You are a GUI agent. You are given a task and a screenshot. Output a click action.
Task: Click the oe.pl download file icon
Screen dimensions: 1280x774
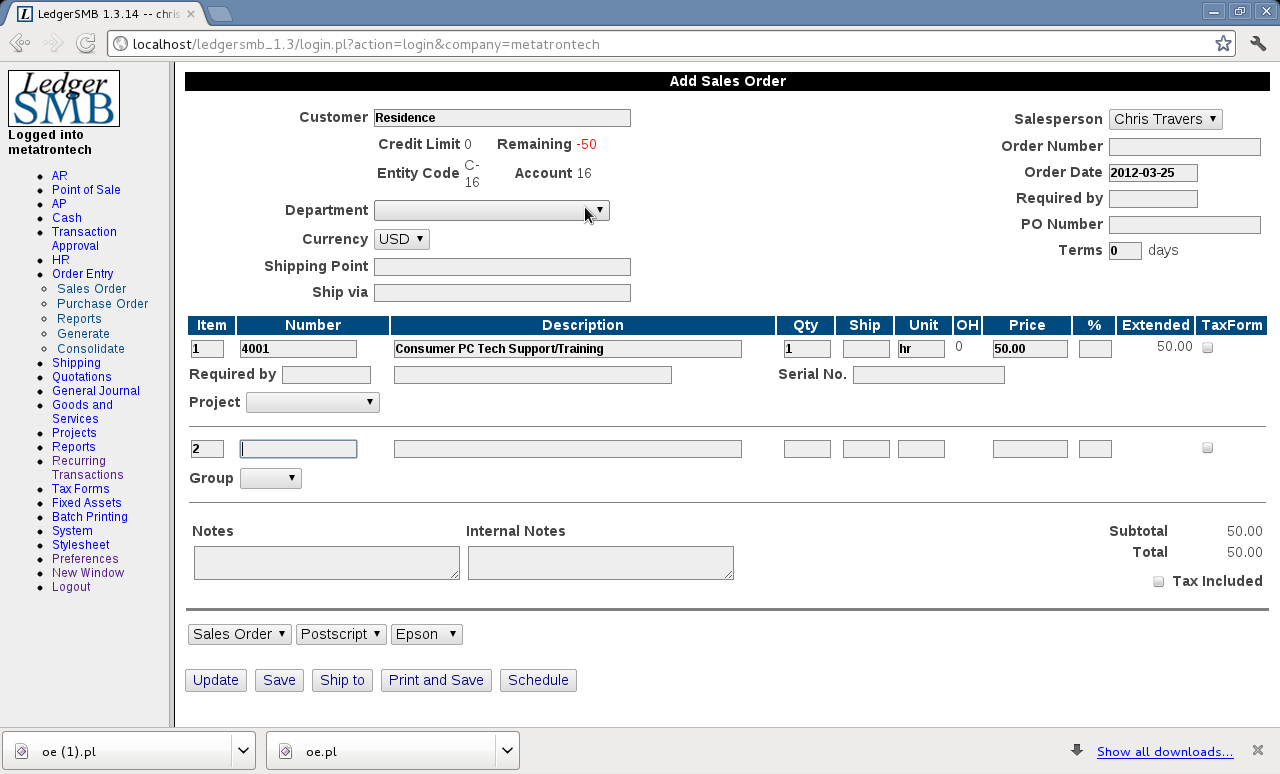[286, 752]
